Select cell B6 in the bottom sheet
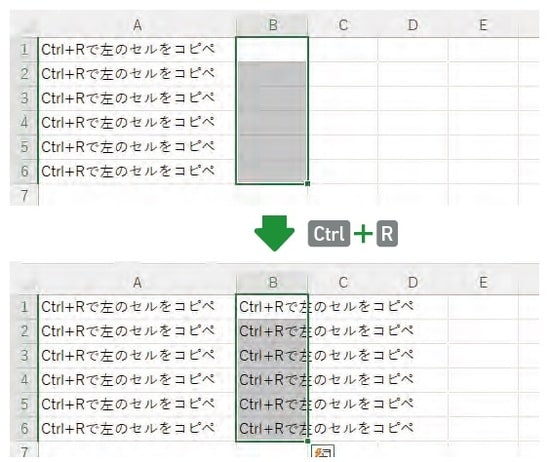Image resolution: width=550 pixels, height=462 pixels. 272,428
